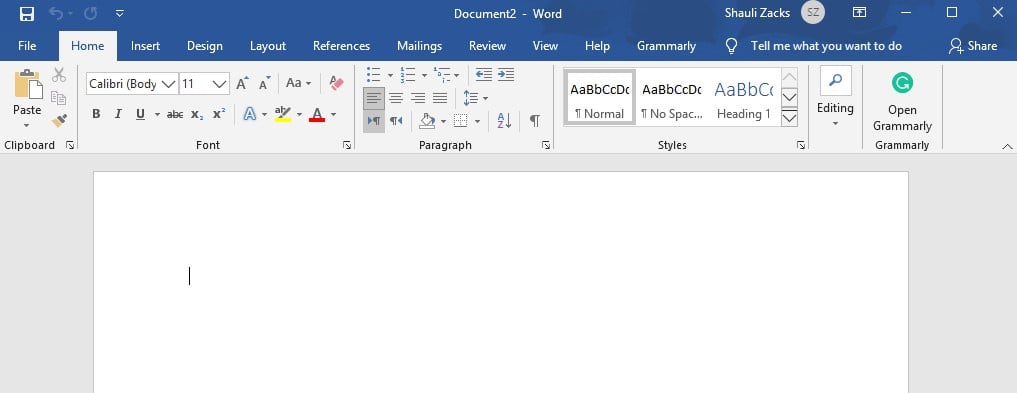The width and height of the screenshot is (1017, 393).
Task: Open Customize Quick Access Toolbar arrow
Action: tap(119, 14)
